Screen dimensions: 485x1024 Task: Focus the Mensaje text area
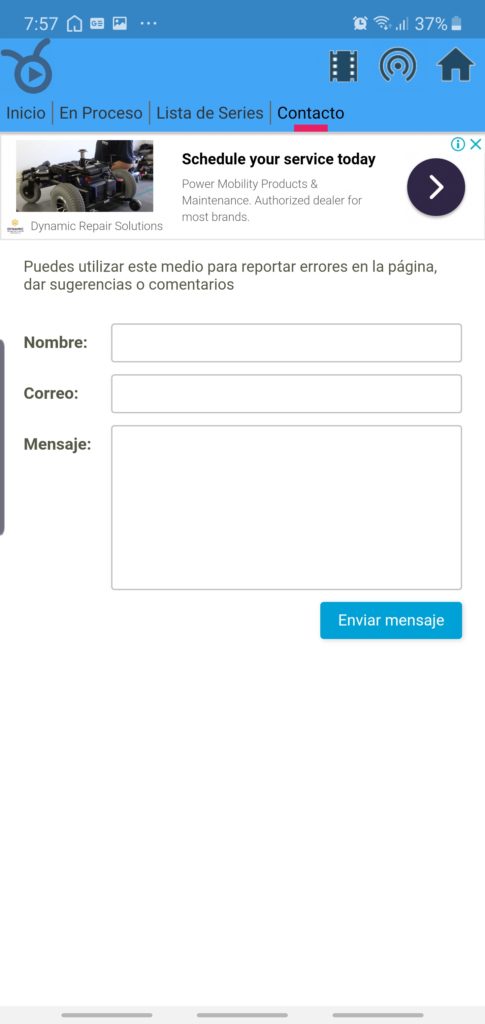pyautogui.click(x=287, y=507)
